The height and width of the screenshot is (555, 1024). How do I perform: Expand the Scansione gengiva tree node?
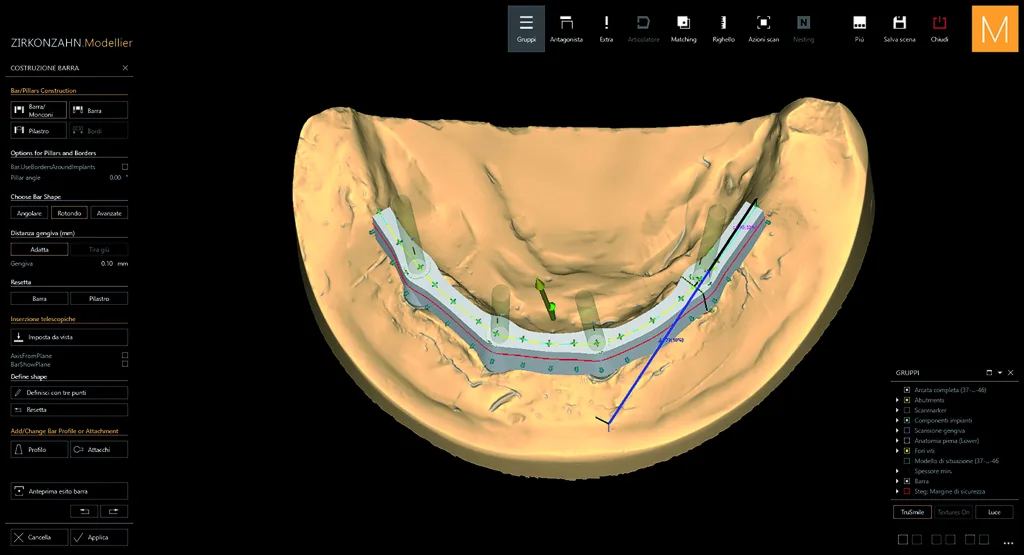point(897,431)
